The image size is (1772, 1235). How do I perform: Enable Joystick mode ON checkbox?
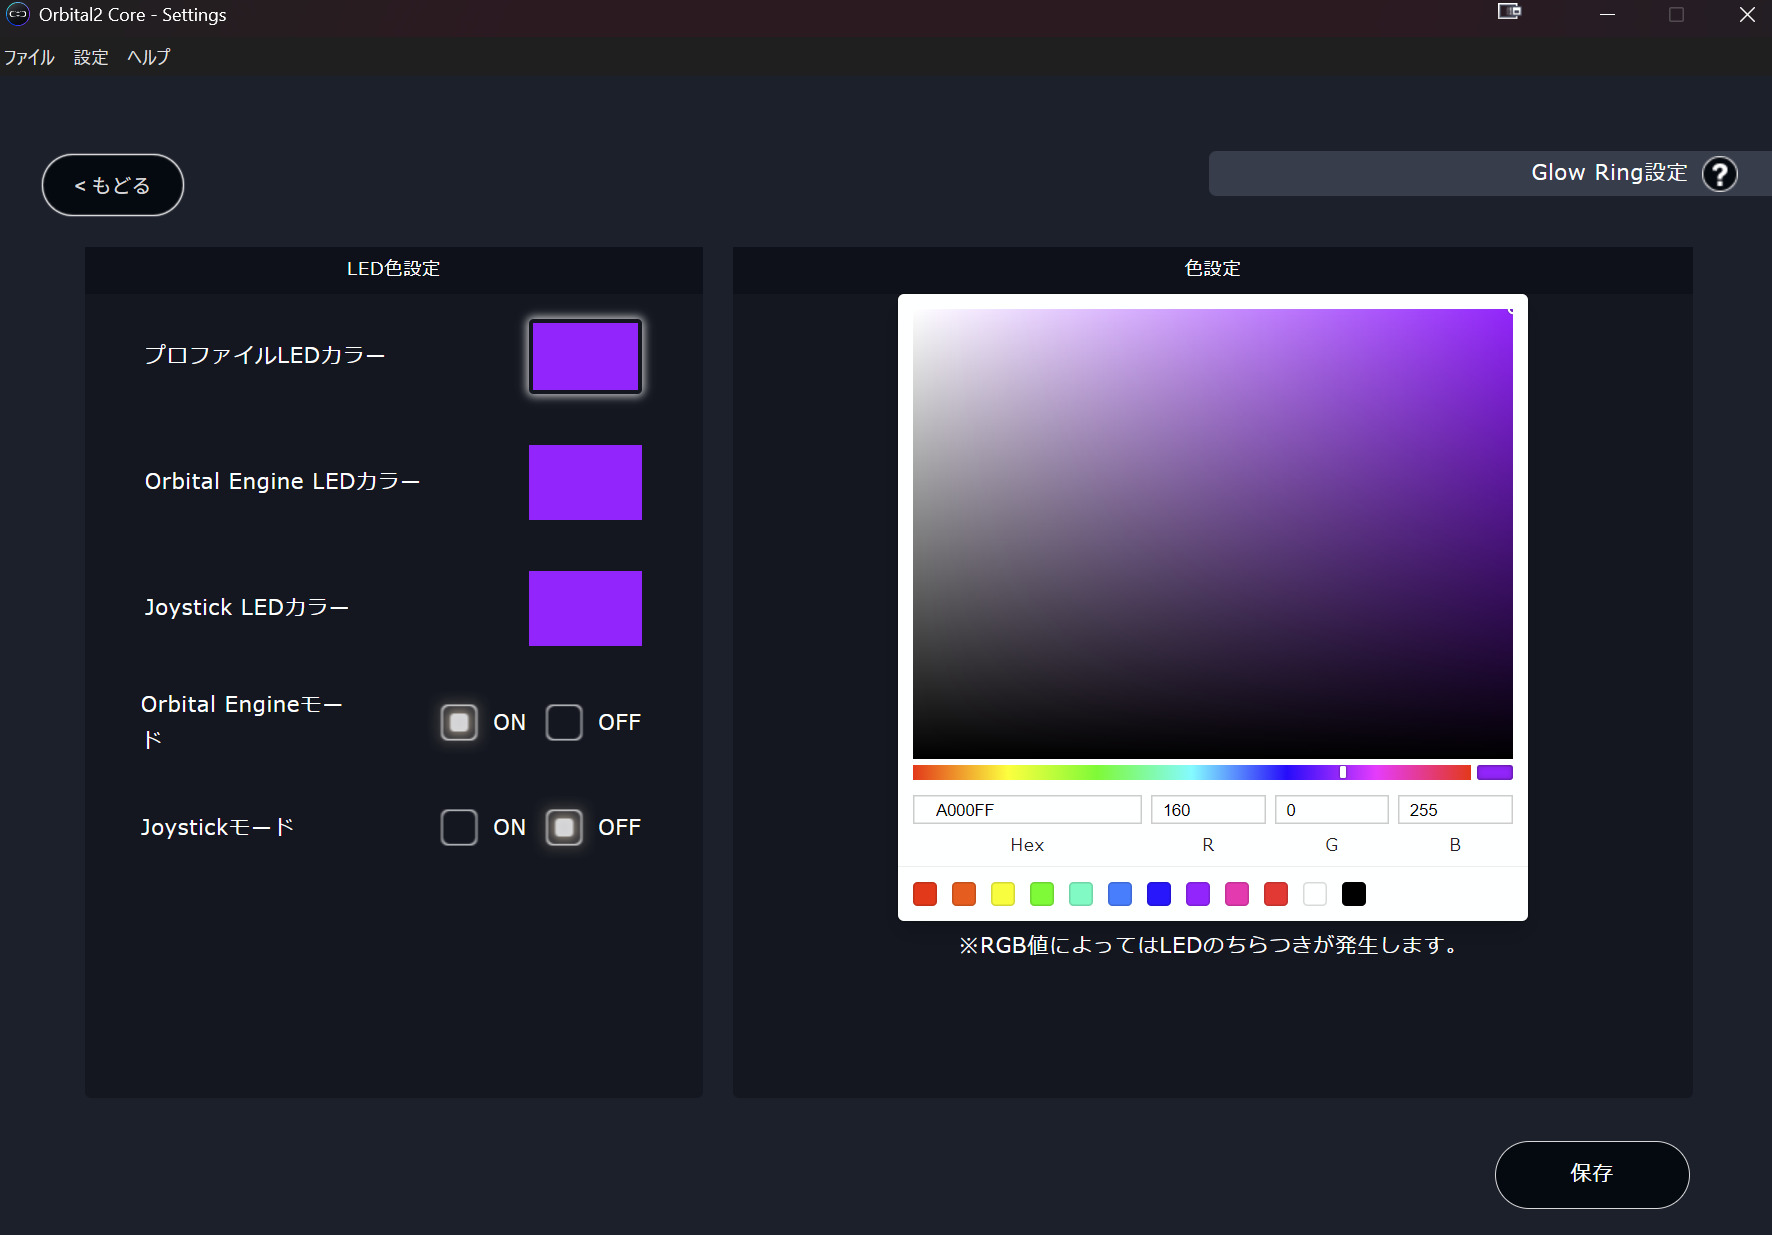(x=459, y=827)
